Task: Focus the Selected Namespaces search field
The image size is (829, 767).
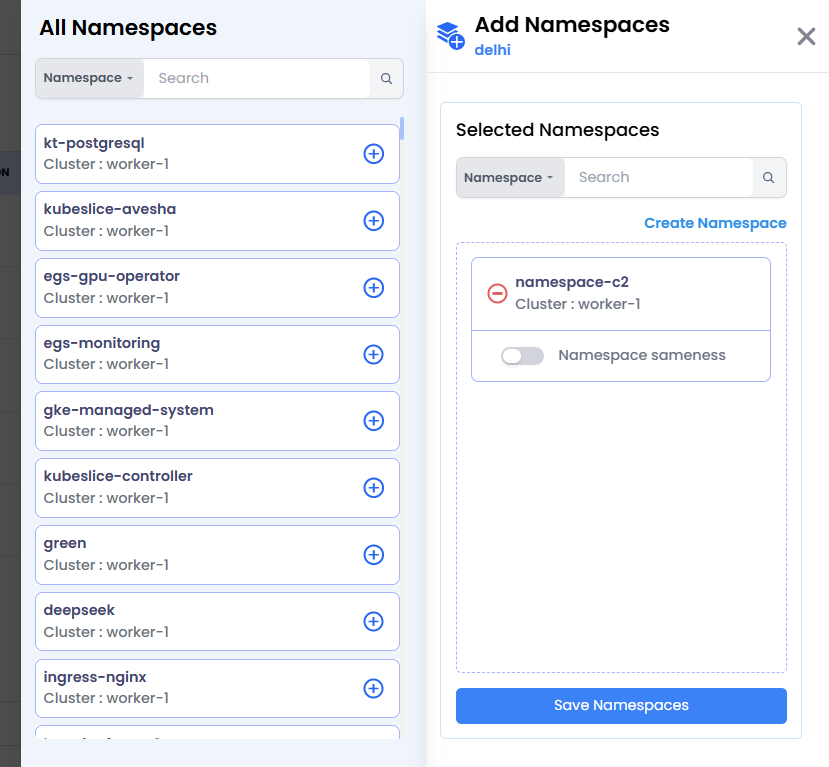Action: coord(658,178)
